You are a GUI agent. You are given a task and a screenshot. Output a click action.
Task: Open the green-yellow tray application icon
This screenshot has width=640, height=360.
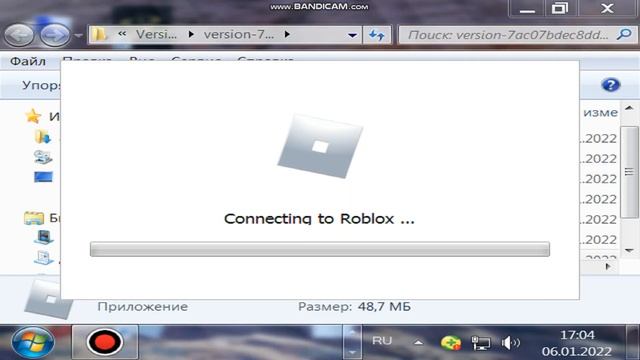tap(451, 343)
